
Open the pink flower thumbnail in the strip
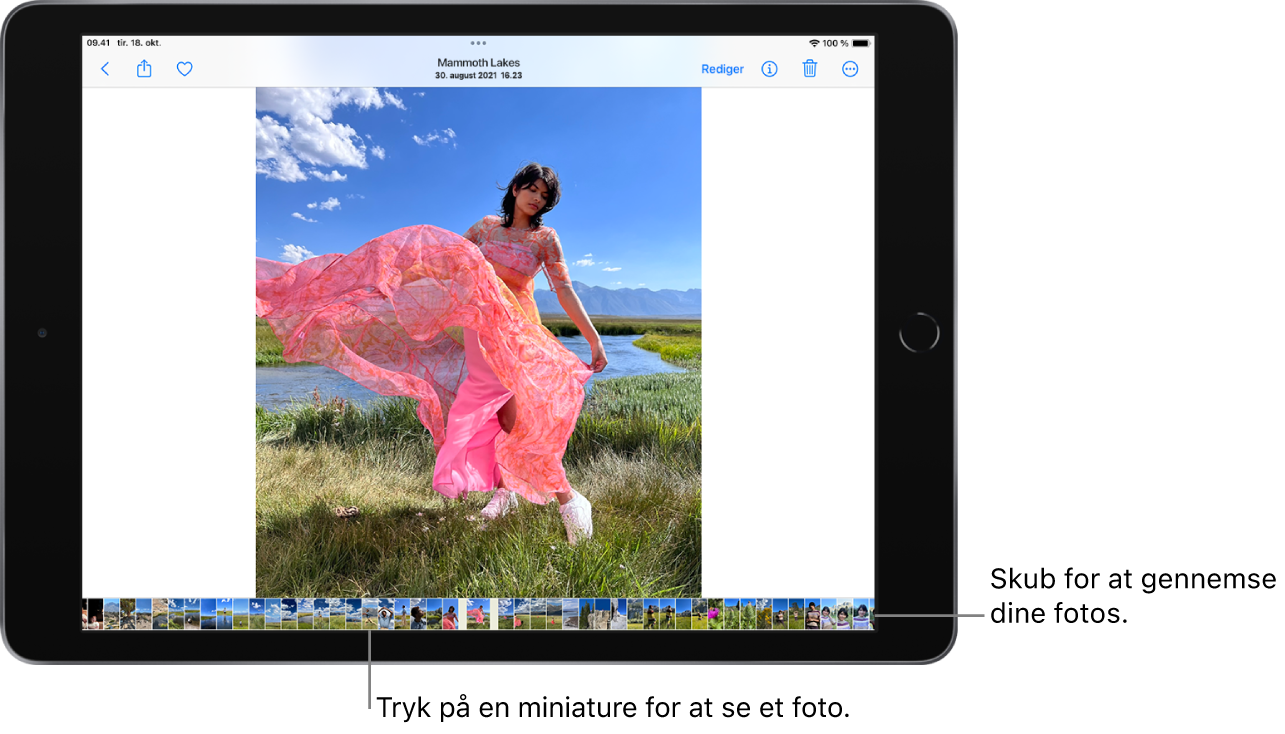coord(715,614)
